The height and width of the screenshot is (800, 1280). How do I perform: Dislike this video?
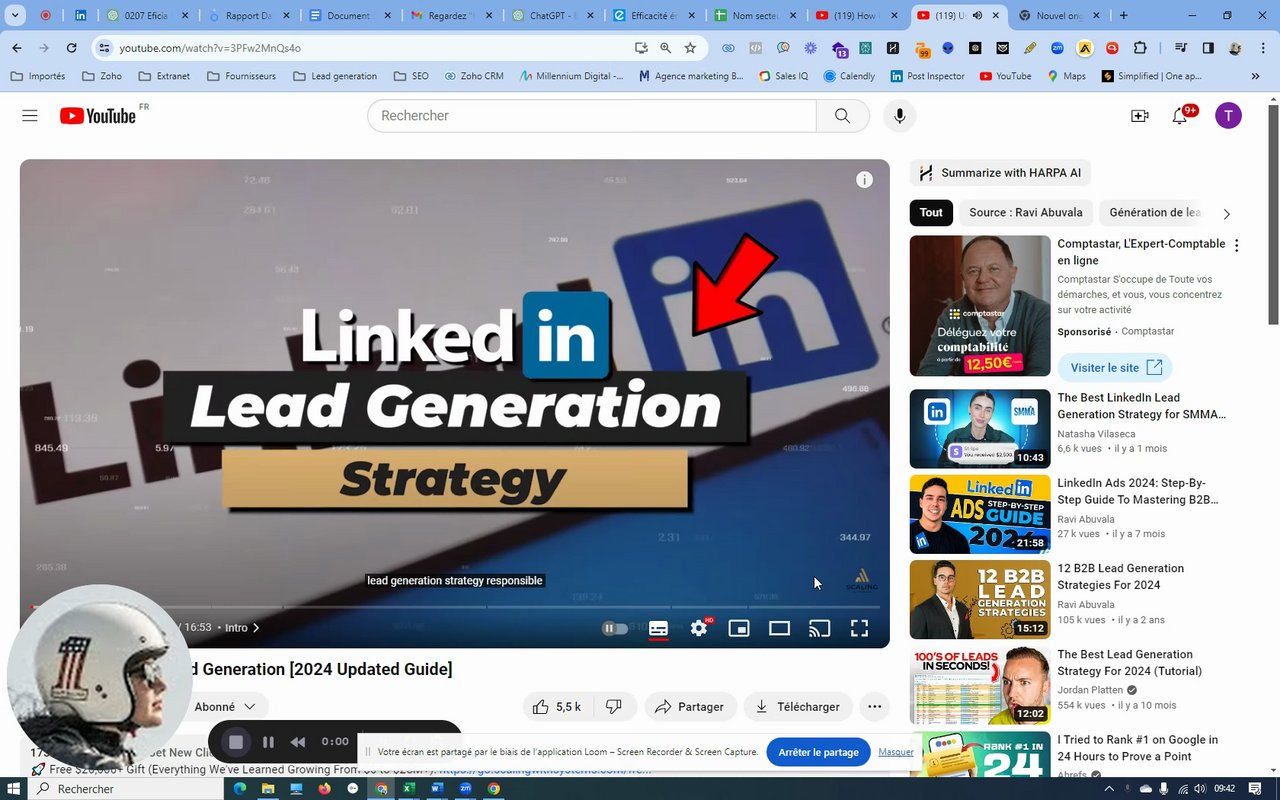pyautogui.click(x=614, y=707)
